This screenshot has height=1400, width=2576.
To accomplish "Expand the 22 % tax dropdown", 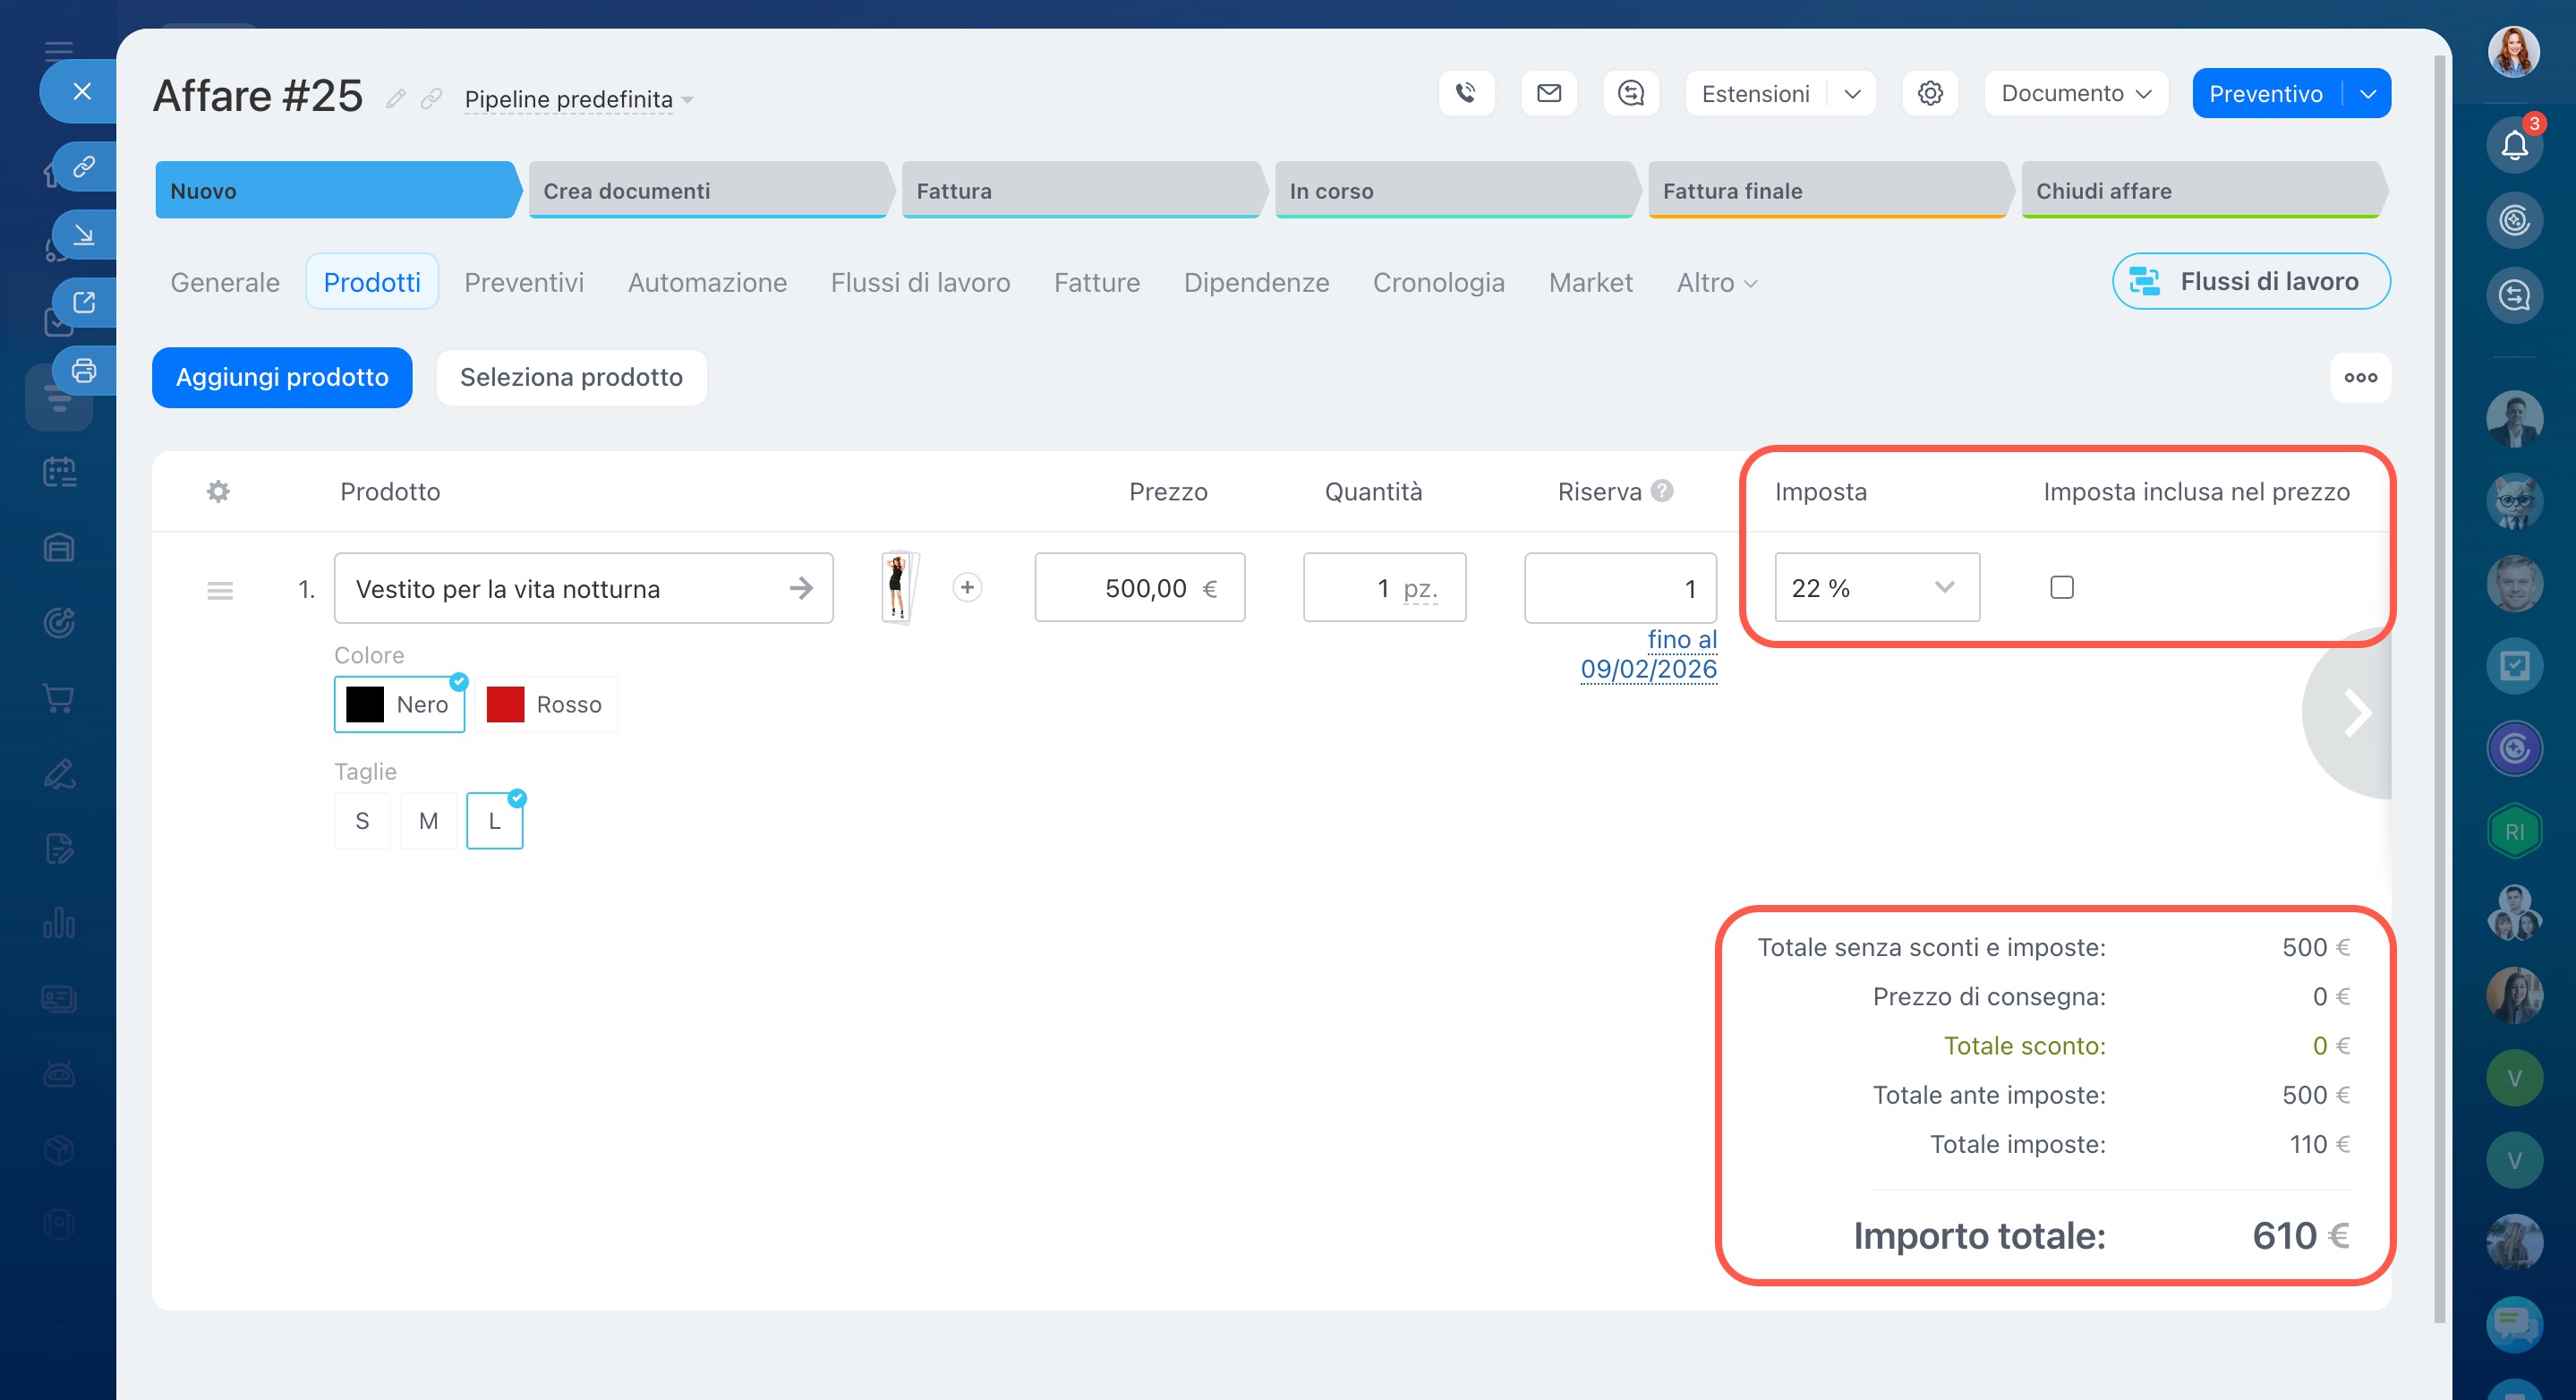I will point(1876,587).
